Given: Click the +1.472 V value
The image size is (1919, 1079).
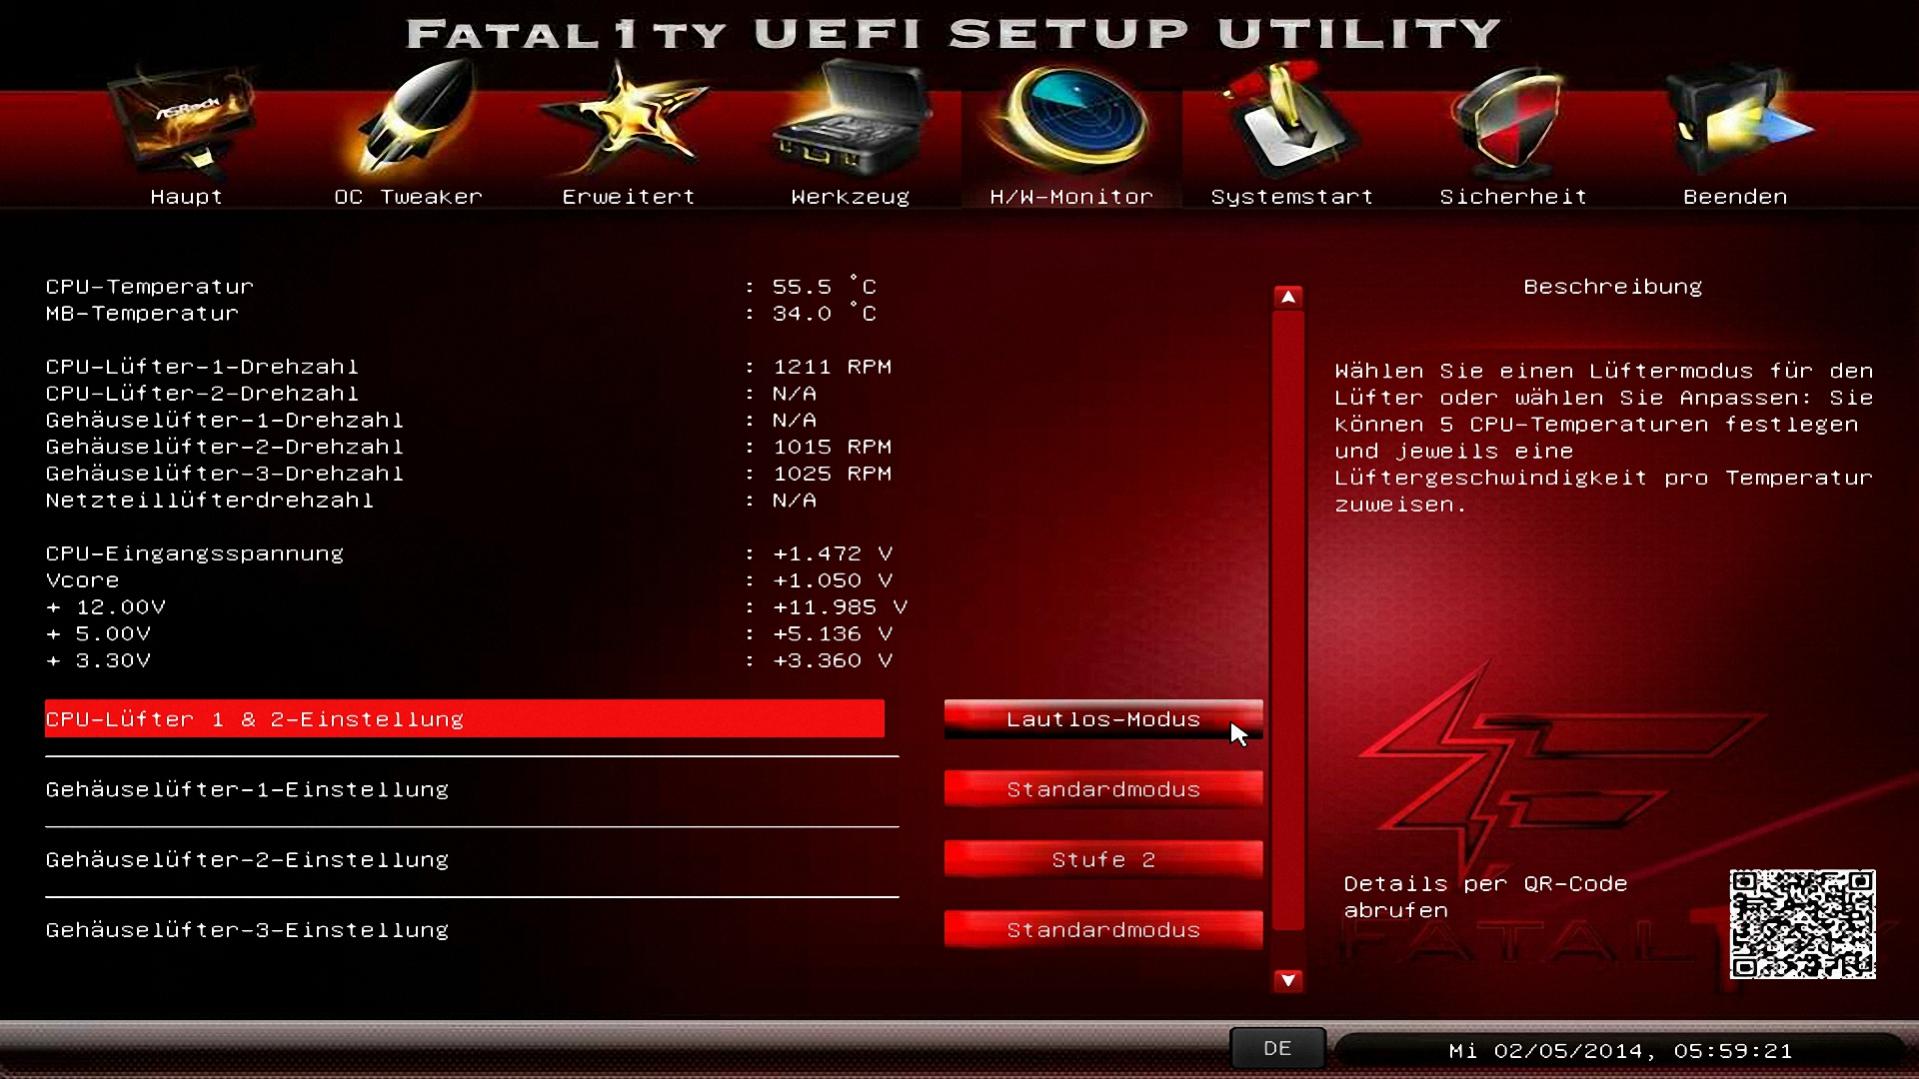Looking at the screenshot, I should pyautogui.click(x=832, y=554).
